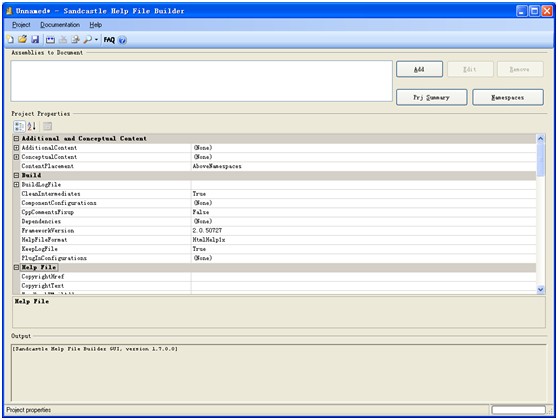The image size is (558, 420).
Task: Sort properties with the Alphabetical icon
Action: 31,126
